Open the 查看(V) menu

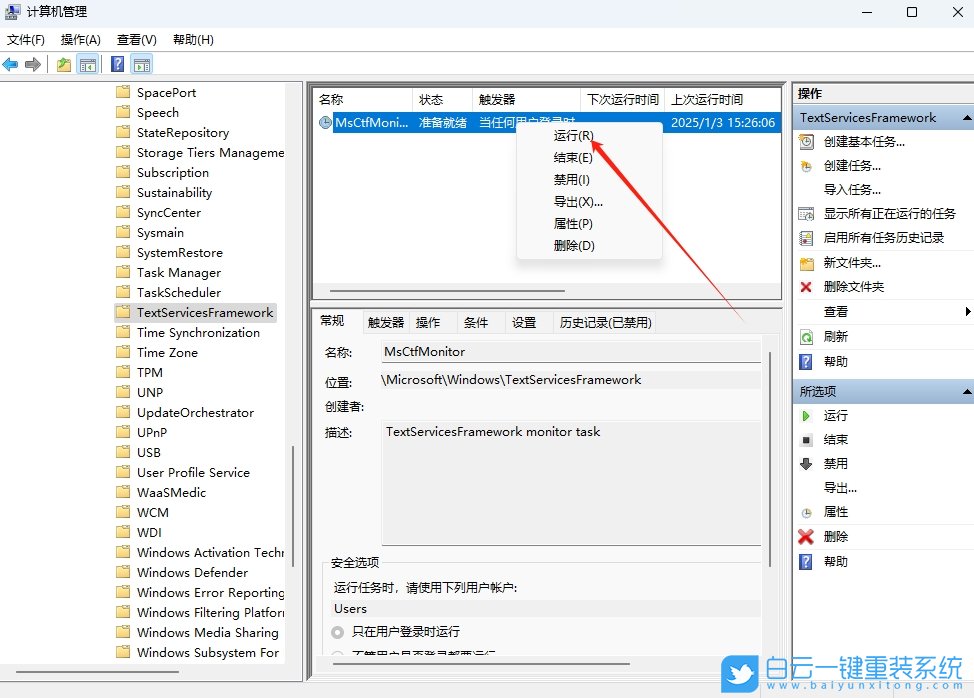(x=136, y=39)
